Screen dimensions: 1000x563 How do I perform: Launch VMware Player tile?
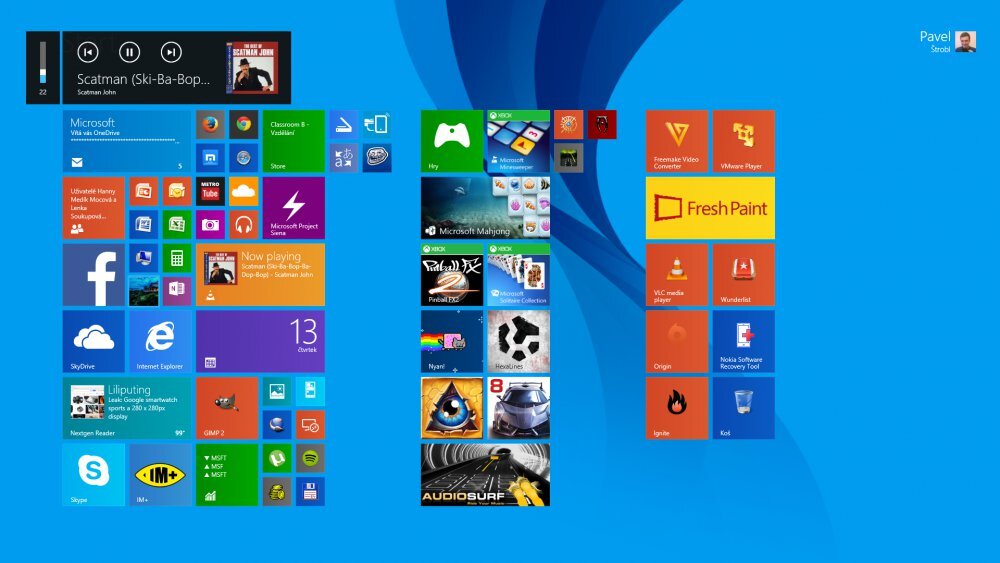[x=744, y=141]
